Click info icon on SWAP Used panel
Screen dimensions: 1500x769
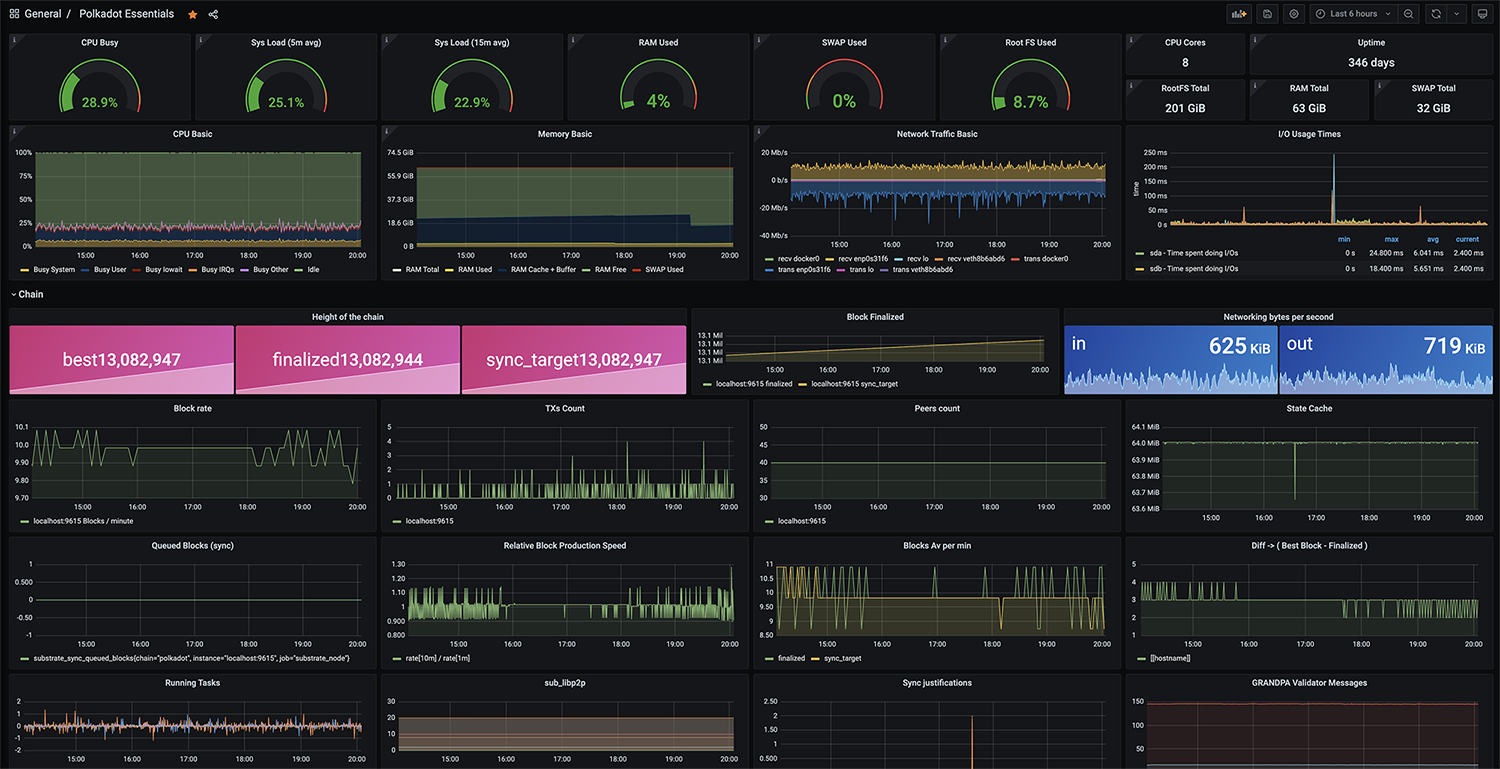coord(758,39)
